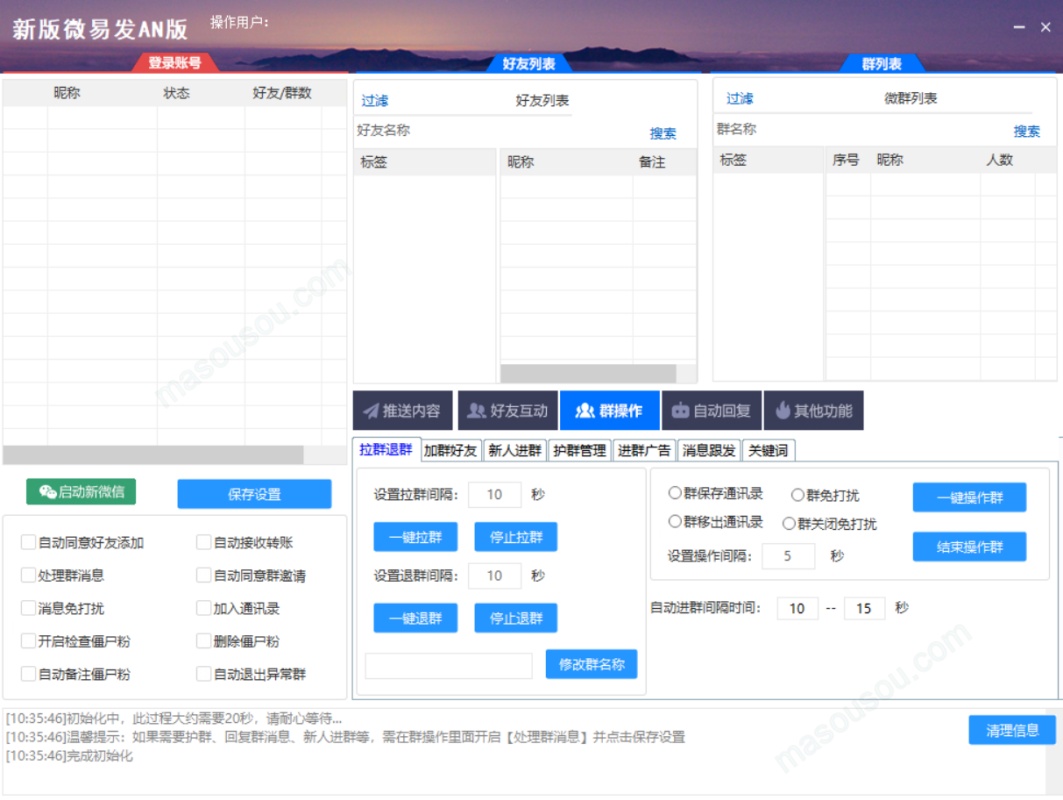1063x800 pixels.
Task: Select the 群免打扰 radio option
Action: 798,495
